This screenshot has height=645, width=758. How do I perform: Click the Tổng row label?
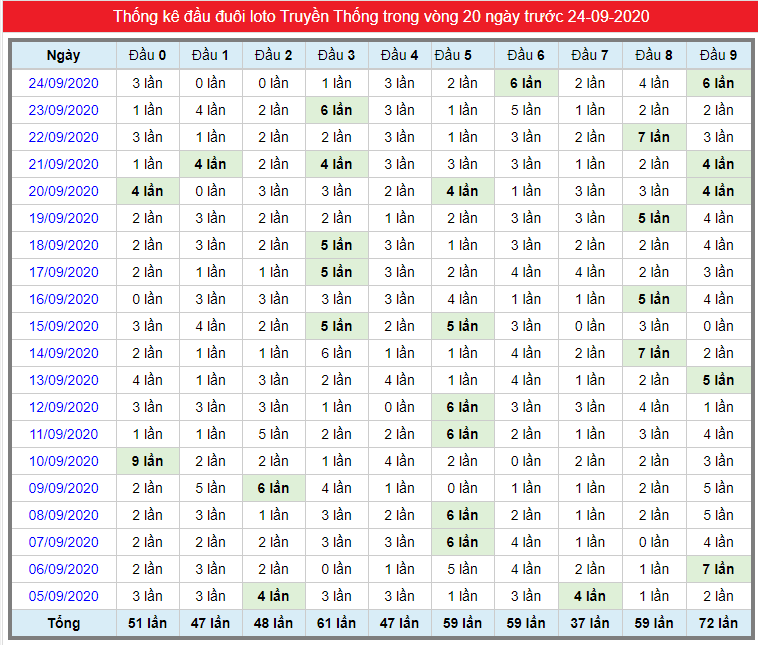63,623
